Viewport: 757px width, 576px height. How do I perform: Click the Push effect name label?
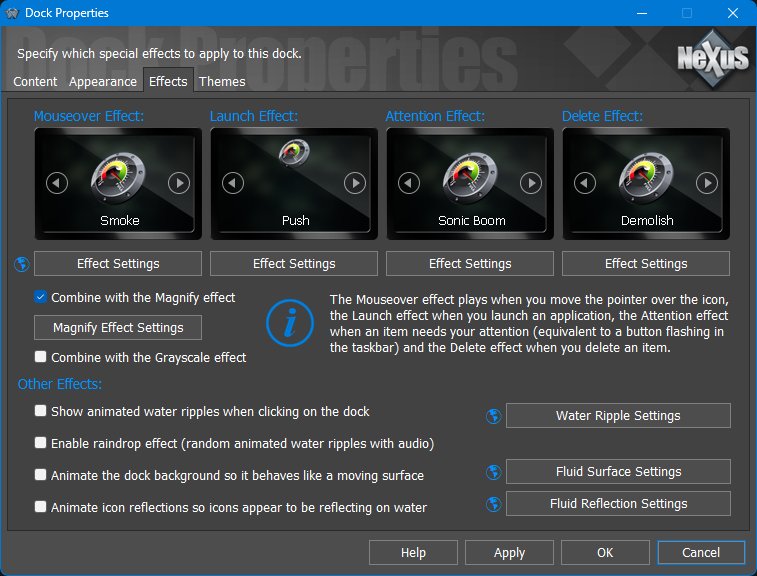point(295,221)
